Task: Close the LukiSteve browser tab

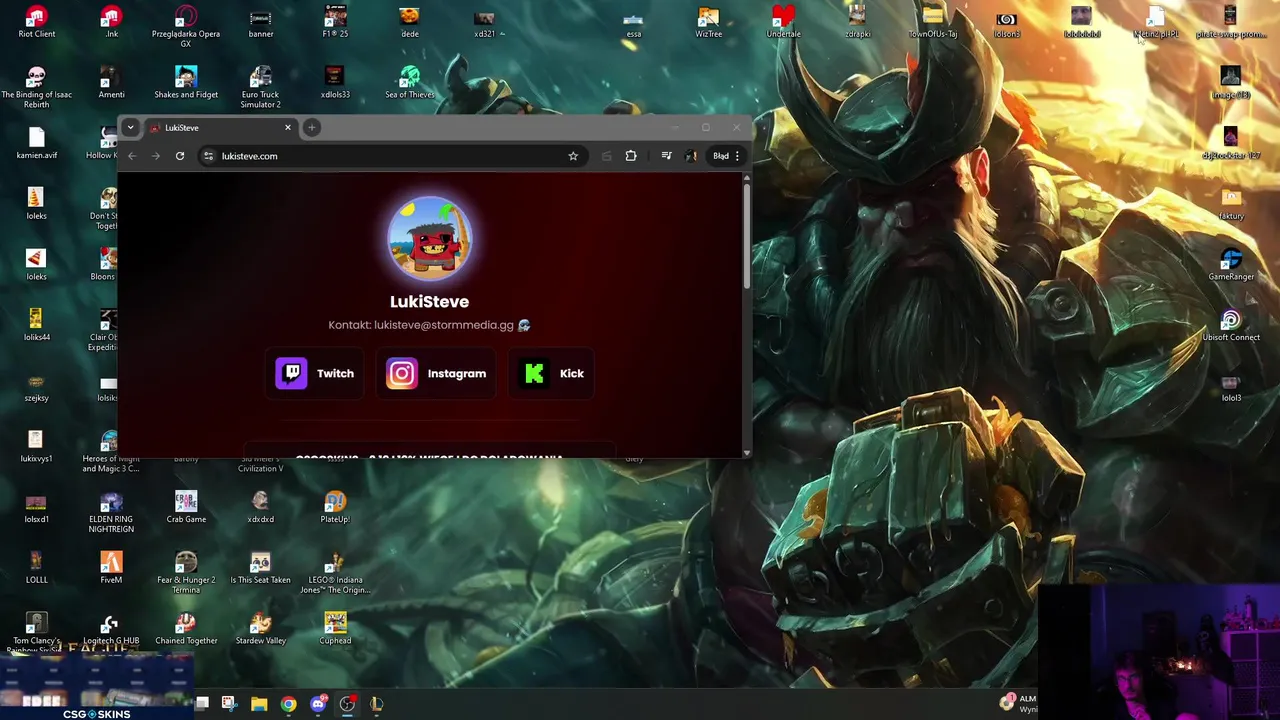Action: 288,128
